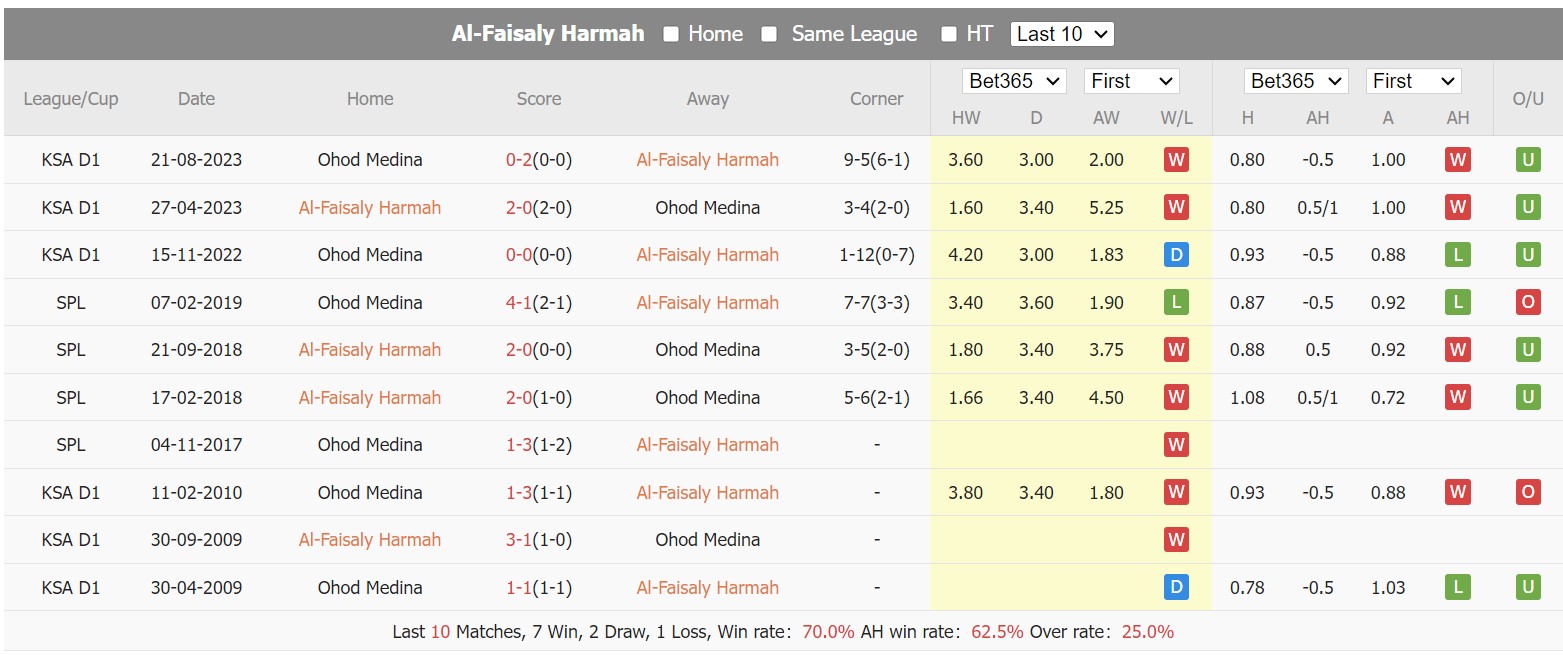Expand the first Bet365 bookmaker dropdown
1563x655 pixels.
pos(1014,81)
